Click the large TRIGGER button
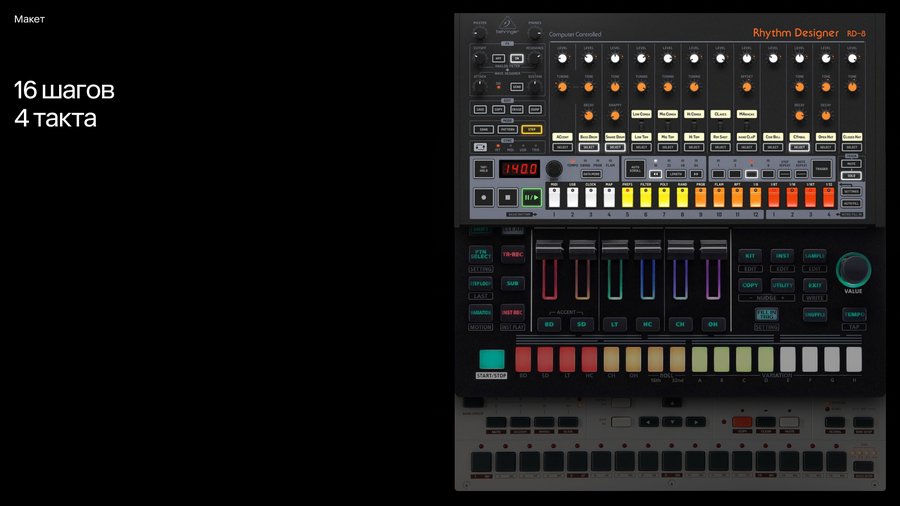The height and width of the screenshot is (506, 900). coord(822,169)
